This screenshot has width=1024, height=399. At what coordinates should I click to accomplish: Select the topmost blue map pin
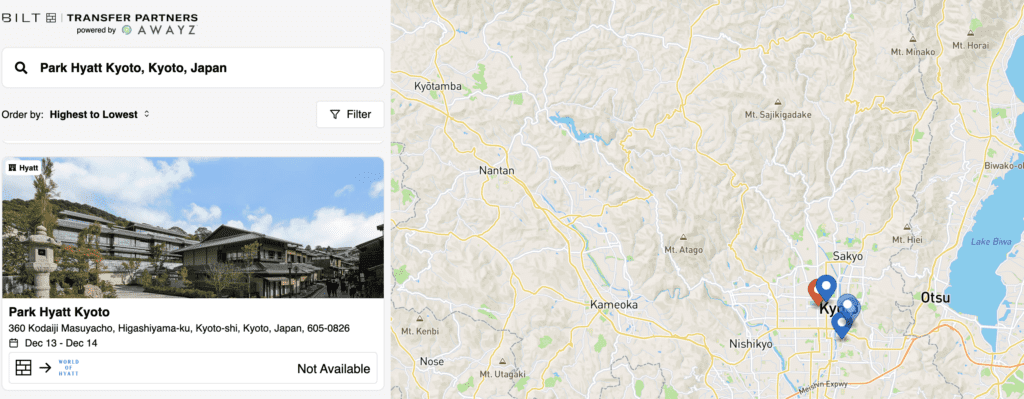pyautogui.click(x=827, y=288)
